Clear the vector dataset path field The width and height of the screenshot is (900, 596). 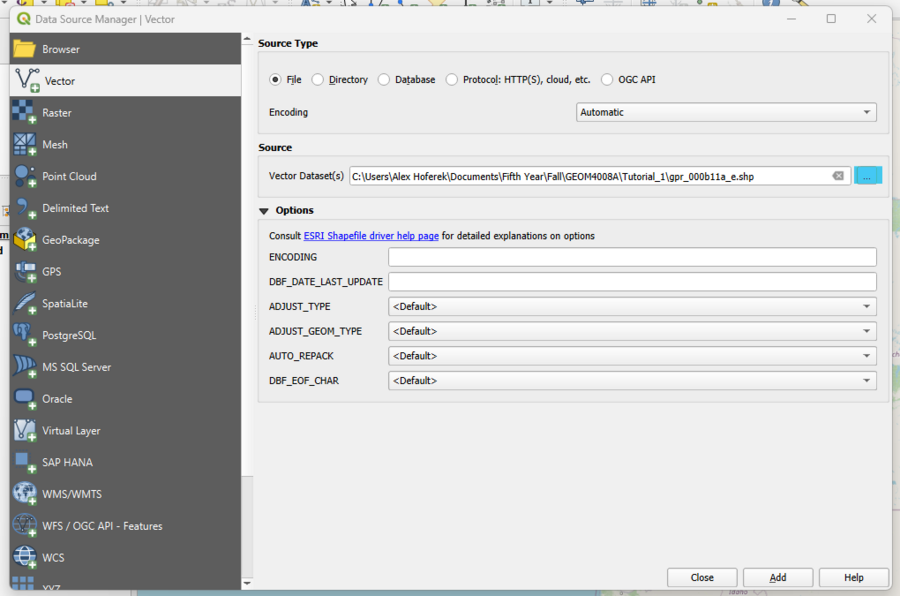[x=838, y=175]
